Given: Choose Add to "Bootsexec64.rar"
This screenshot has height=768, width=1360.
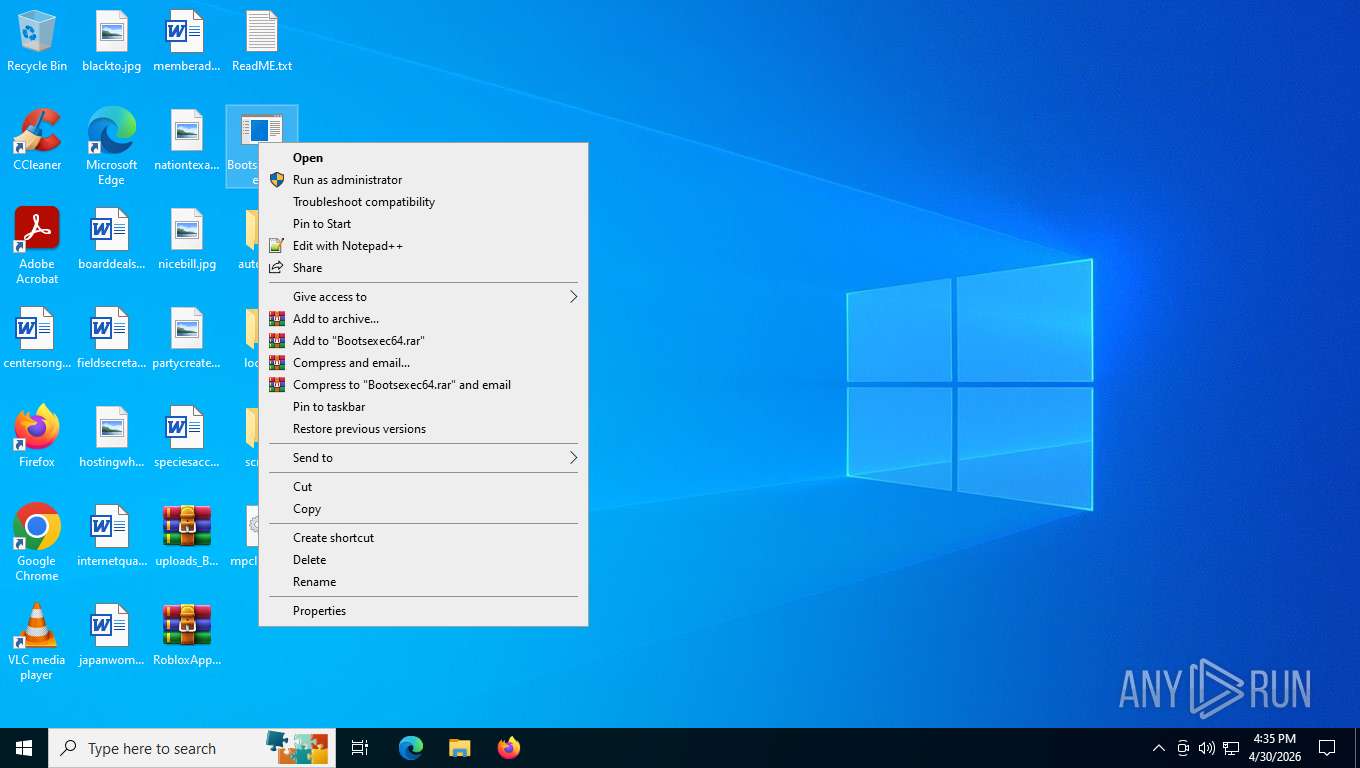Looking at the screenshot, I should pyautogui.click(x=424, y=341).
